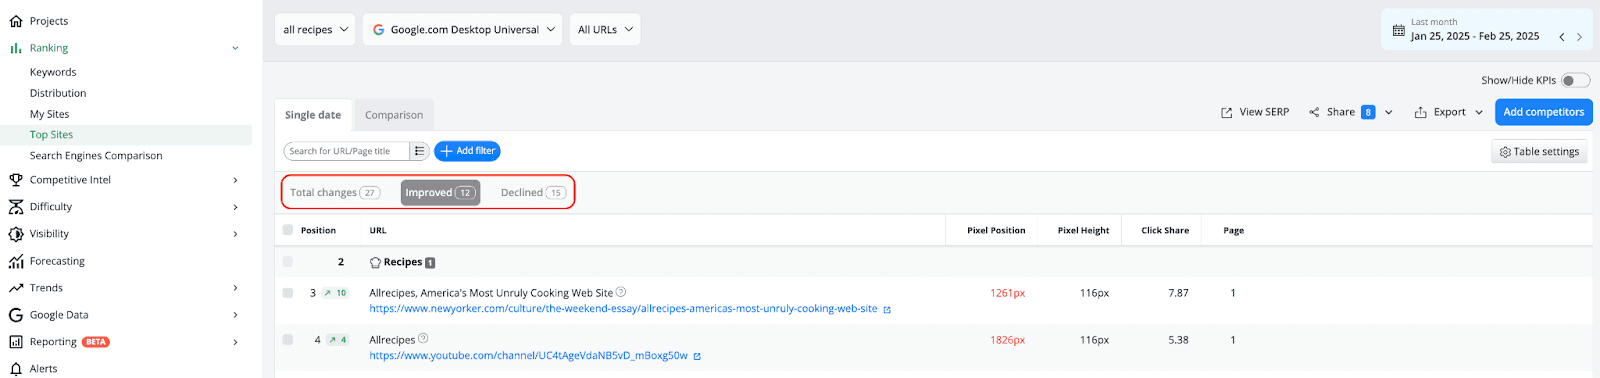Open the Share dropdown arrow
This screenshot has width=1600, height=378.
[x=1389, y=112]
